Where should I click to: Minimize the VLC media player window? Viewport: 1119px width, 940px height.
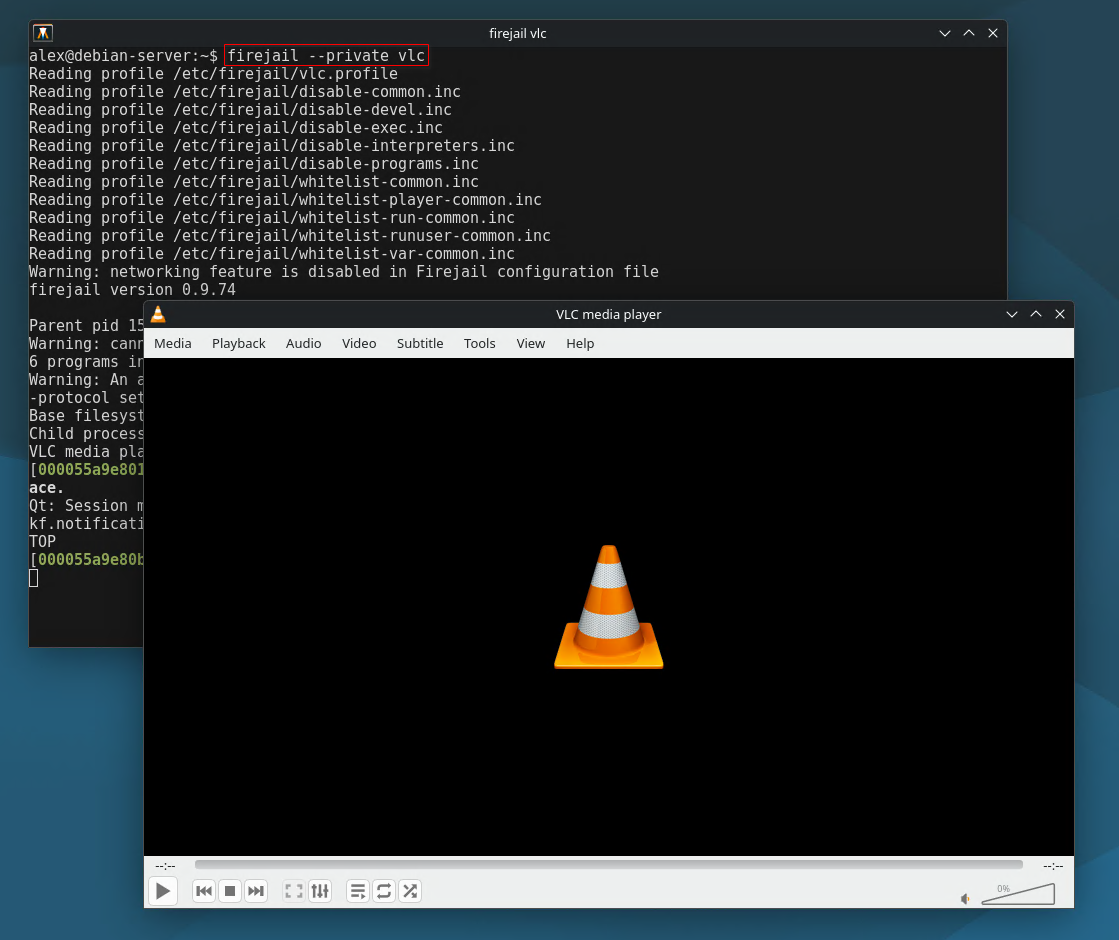(1012, 314)
